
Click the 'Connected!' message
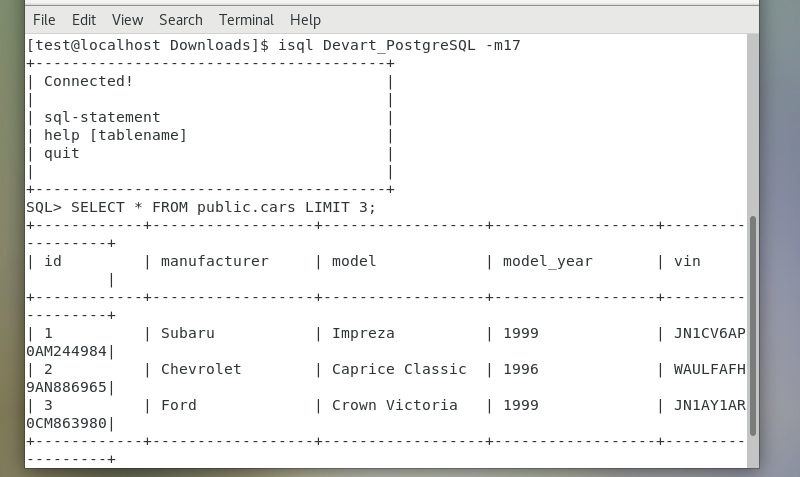pyautogui.click(x=88, y=81)
